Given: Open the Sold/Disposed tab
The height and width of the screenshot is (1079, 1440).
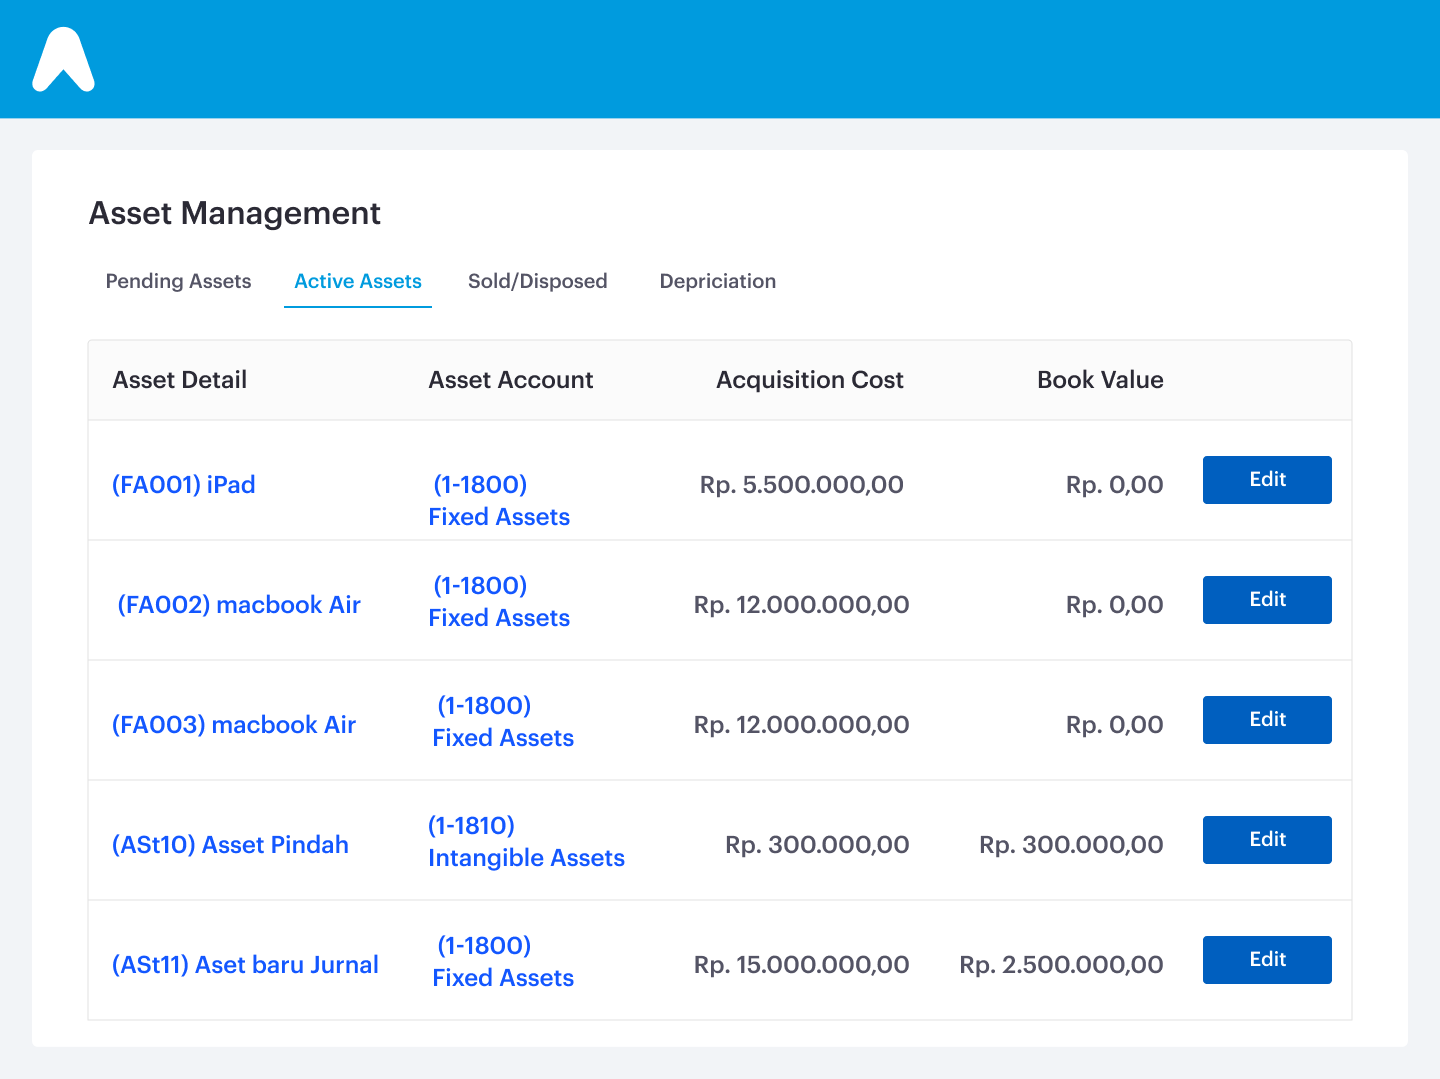Looking at the screenshot, I should pos(538,281).
